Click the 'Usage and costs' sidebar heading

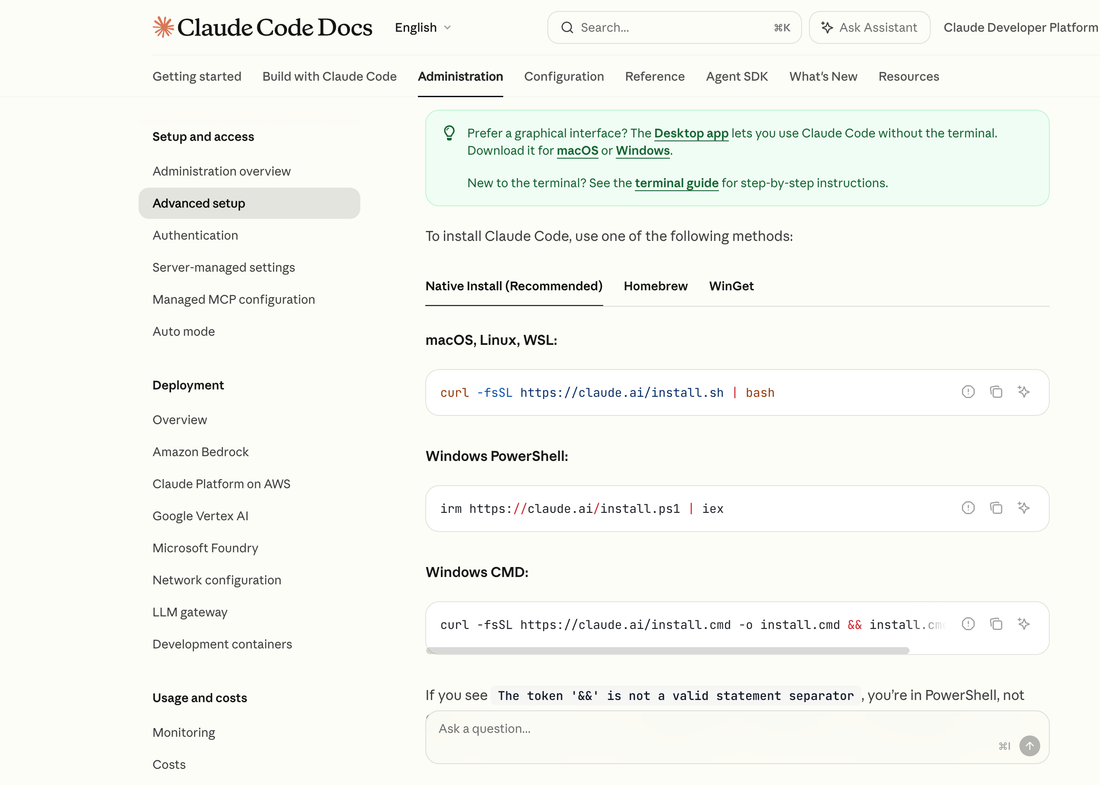coord(200,698)
